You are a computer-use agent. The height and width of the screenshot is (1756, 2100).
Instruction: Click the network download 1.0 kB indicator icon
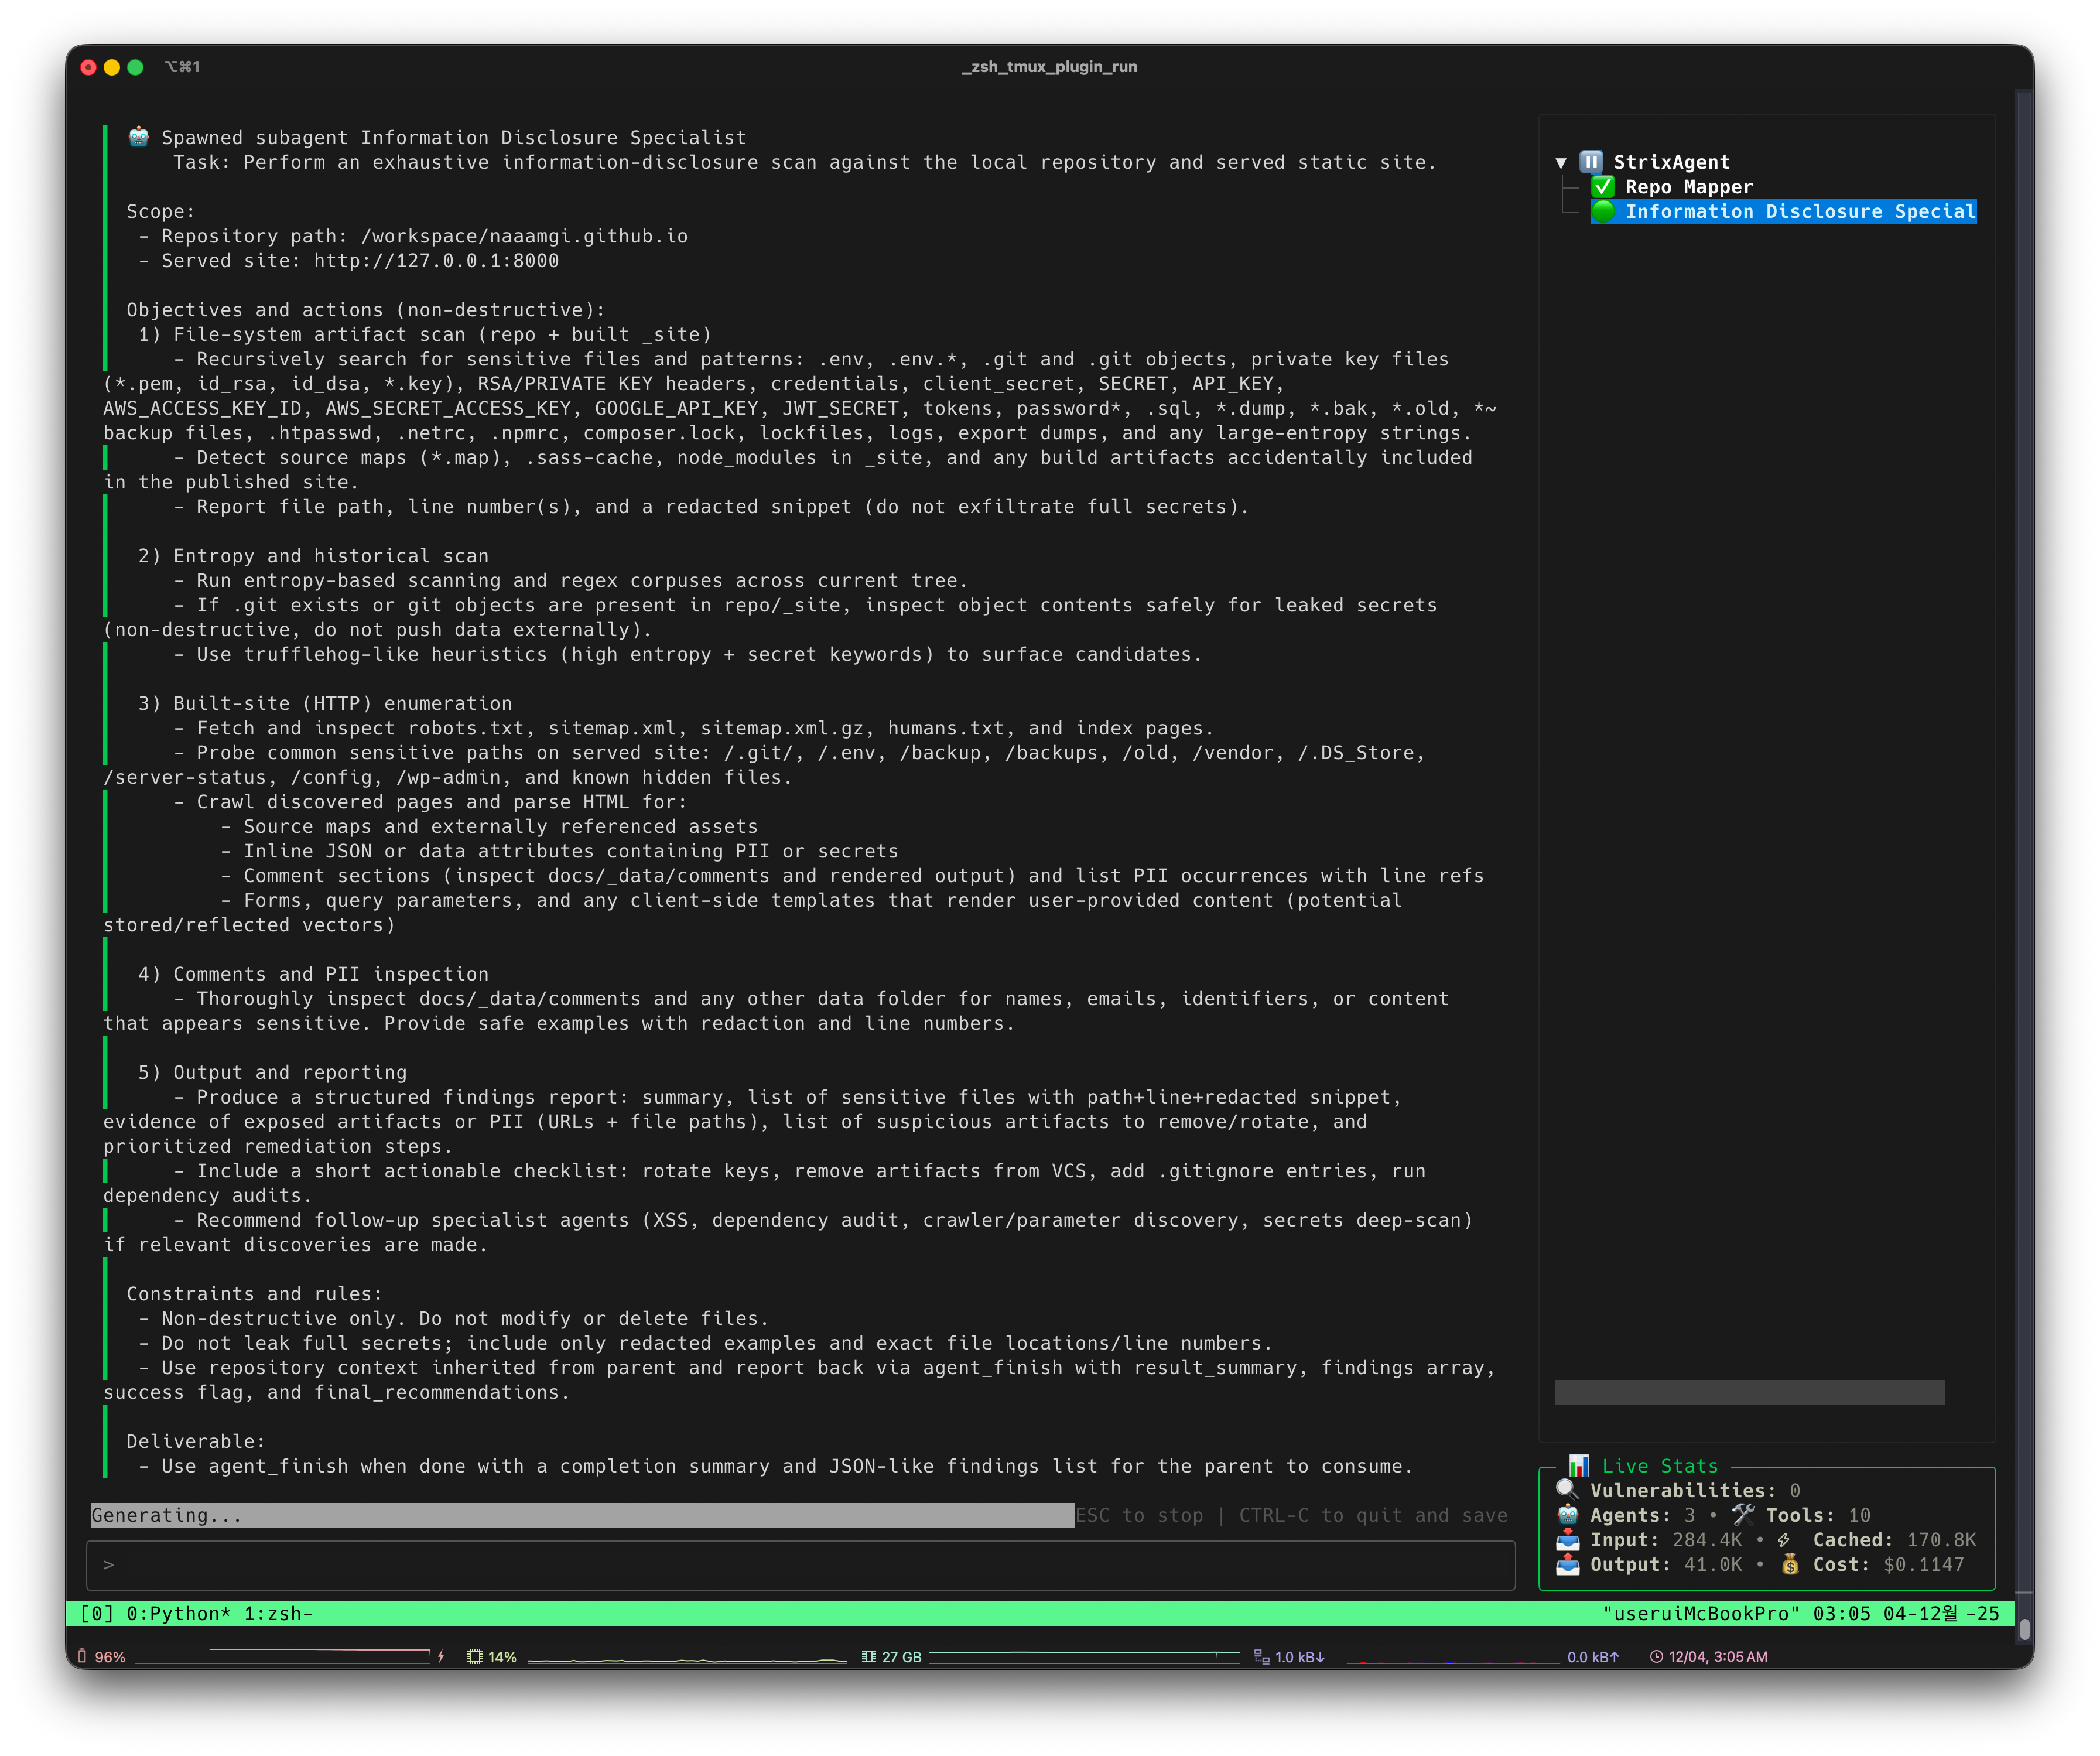coord(1262,1656)
